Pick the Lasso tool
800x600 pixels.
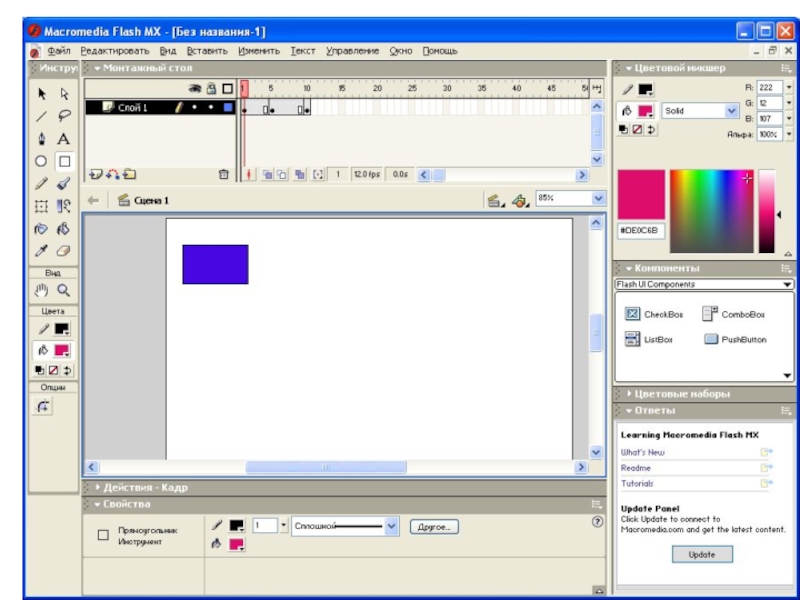(x=63, y=117)
